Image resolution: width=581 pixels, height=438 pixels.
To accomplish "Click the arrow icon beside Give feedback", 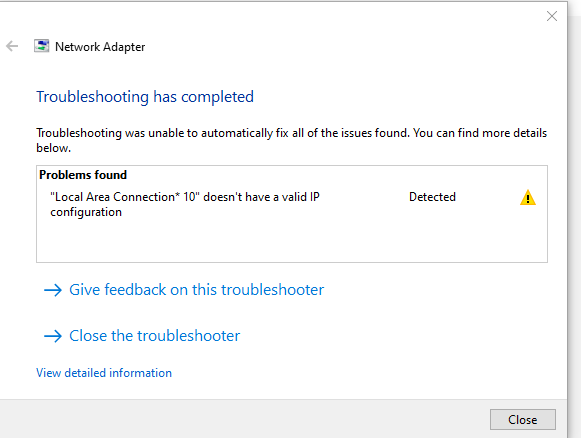I will coord(53,290).
